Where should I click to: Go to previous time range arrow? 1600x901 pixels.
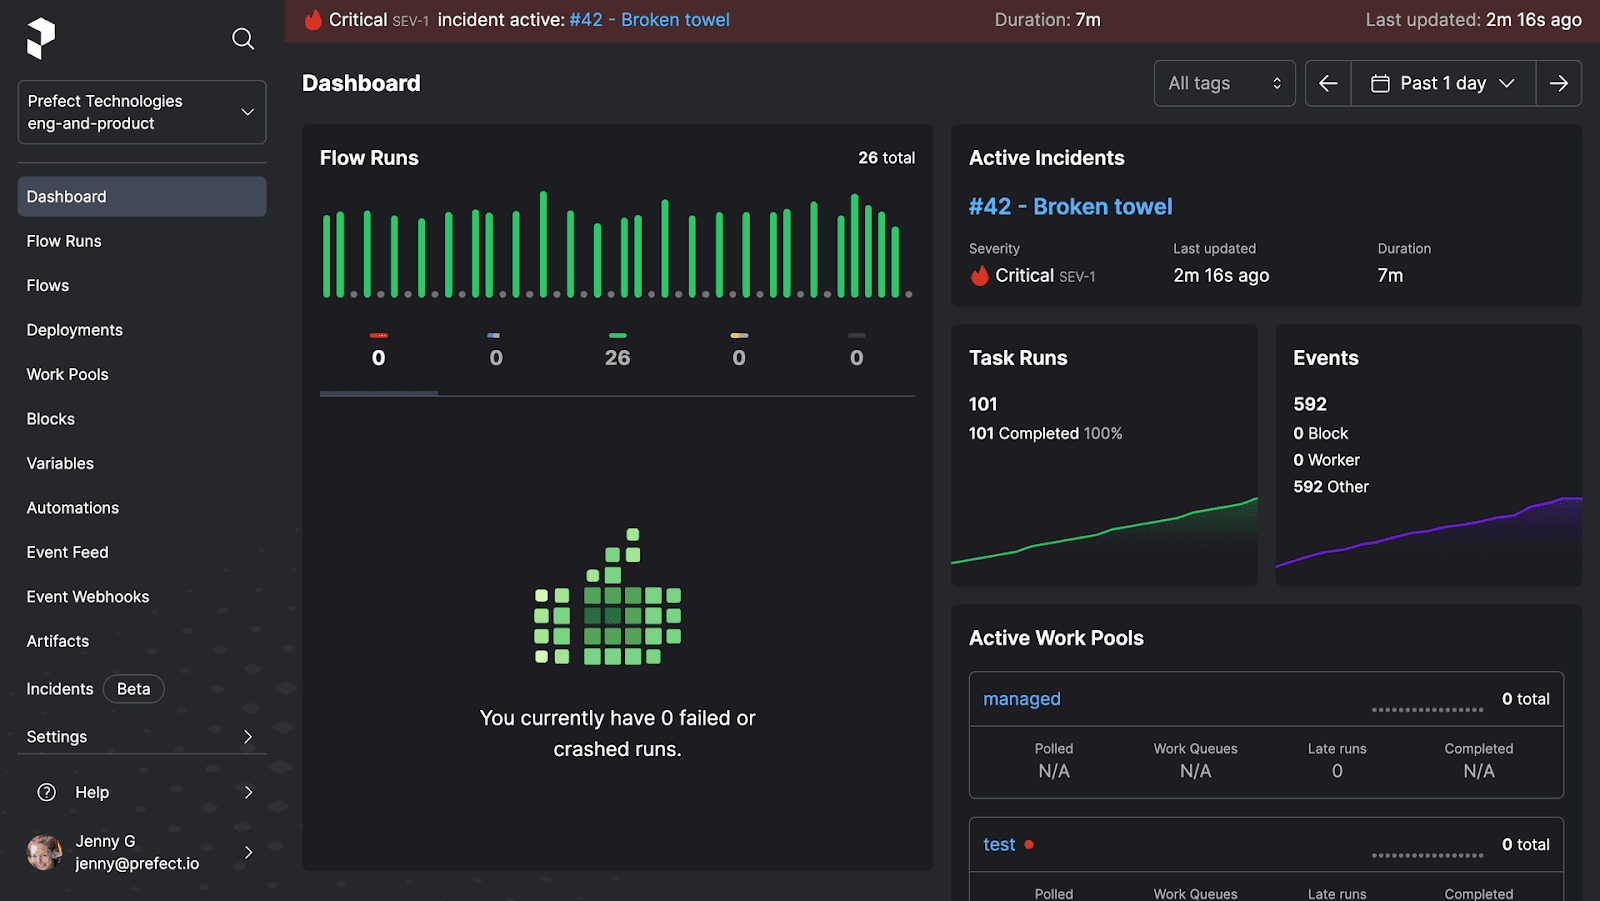pos(1328,83)
